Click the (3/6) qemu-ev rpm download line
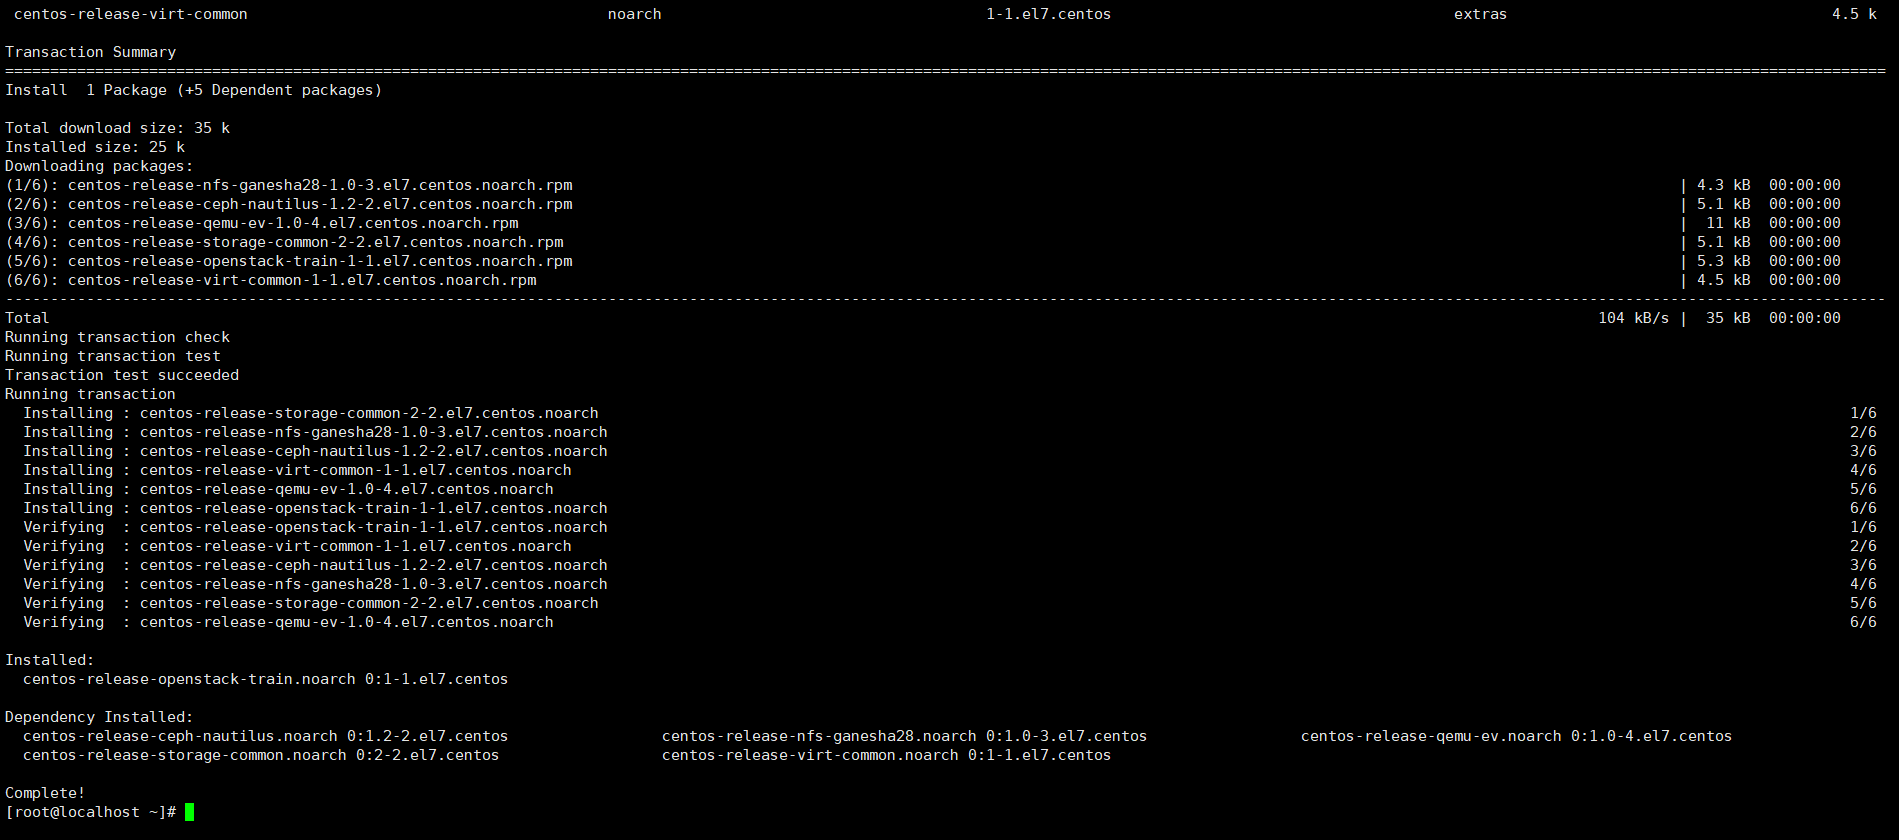Screen dimensions: 1899x840 [x=262, y=223]
